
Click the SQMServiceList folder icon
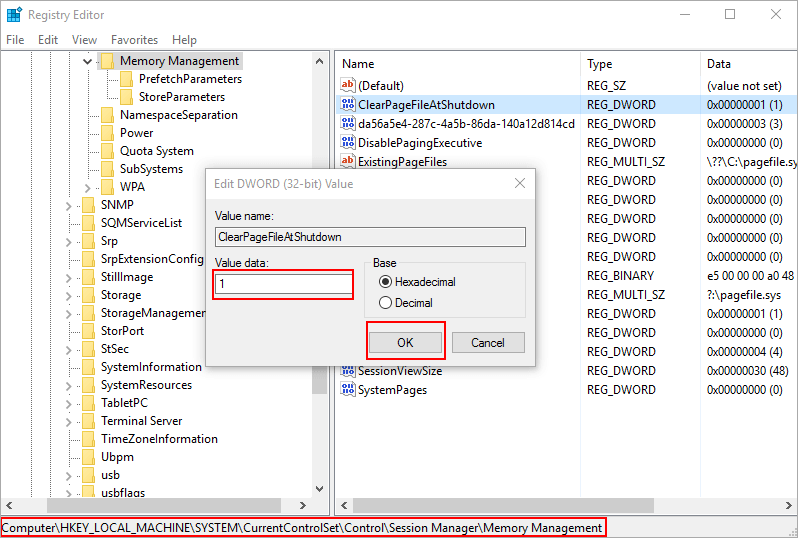click(89, 223)
